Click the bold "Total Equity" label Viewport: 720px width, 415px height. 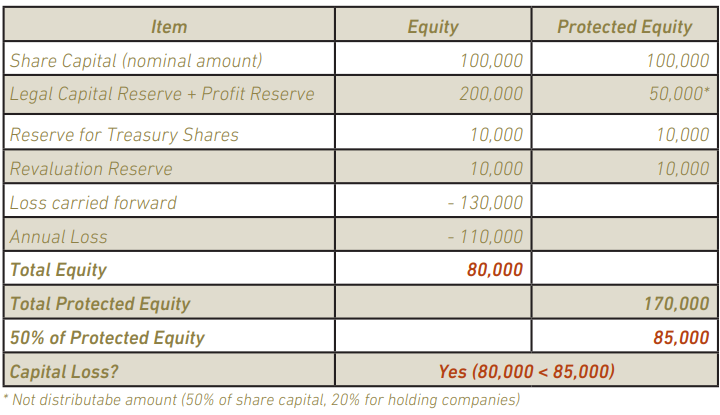pyautogui.click(x=58, y=269)
